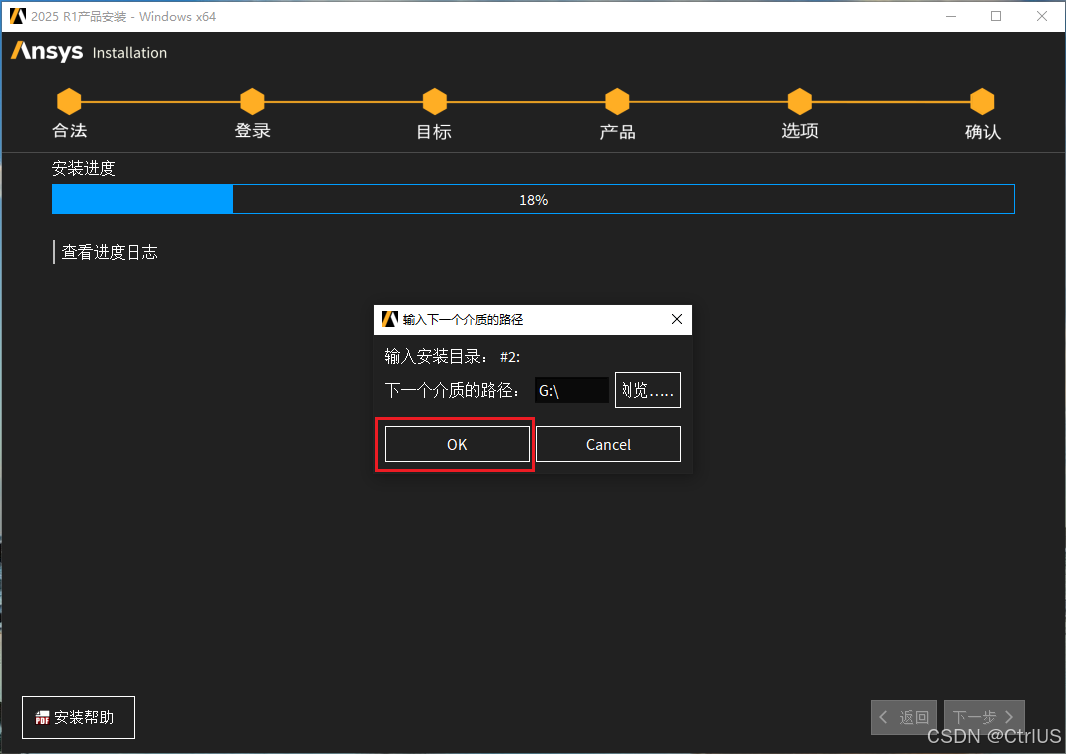This screenshot has width=1066, height=754.
Task: Maximize the 2025 R1 installer window
Action: click(996, 16)
